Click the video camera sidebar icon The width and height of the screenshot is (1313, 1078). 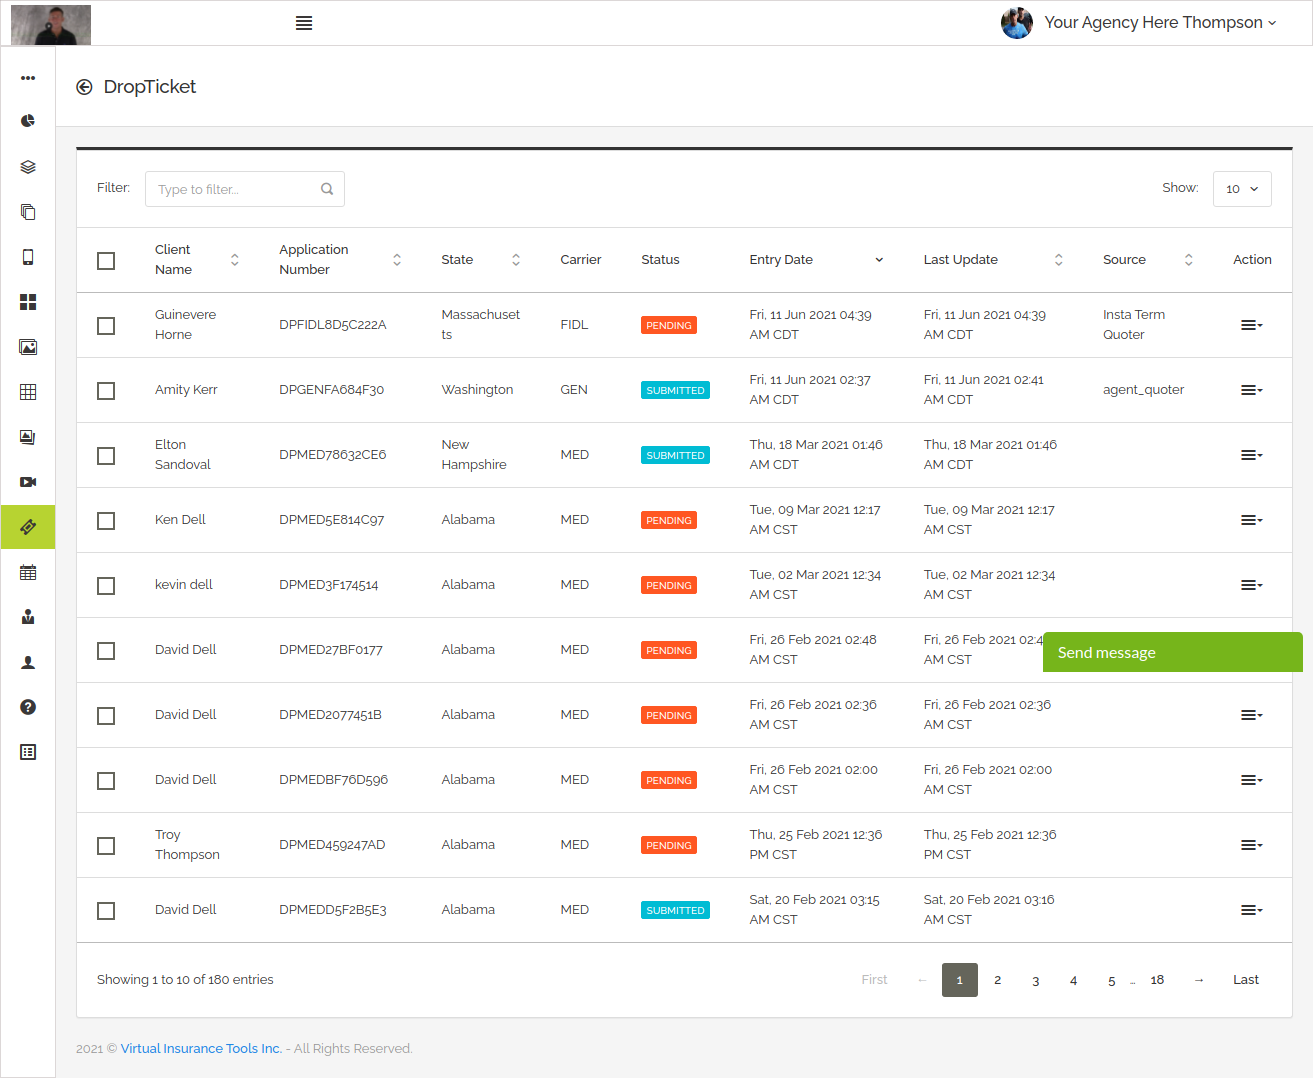click(28, 482)
